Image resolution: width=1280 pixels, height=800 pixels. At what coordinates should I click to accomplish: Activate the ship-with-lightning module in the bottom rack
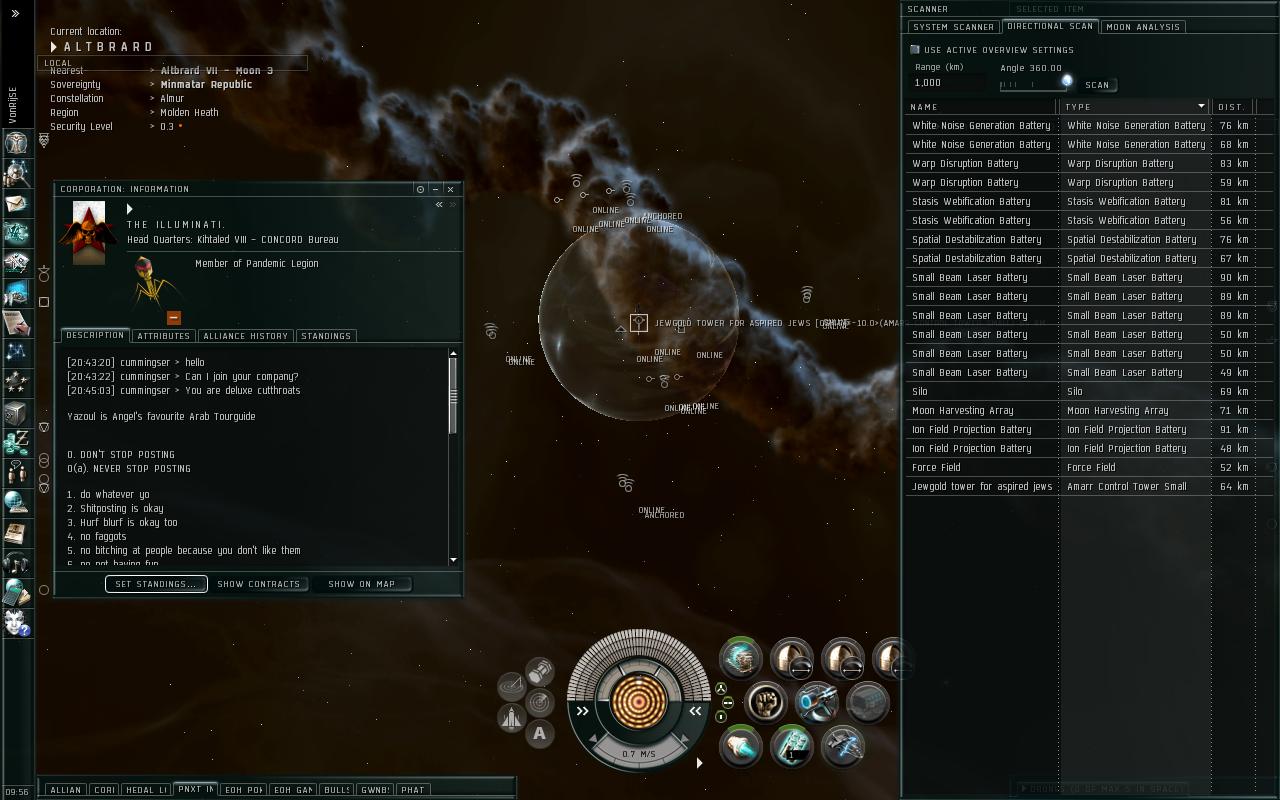843,746
